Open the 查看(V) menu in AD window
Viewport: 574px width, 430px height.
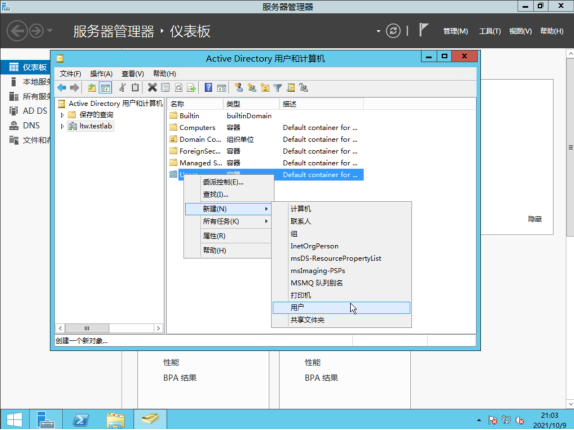(x=133, y=74)
